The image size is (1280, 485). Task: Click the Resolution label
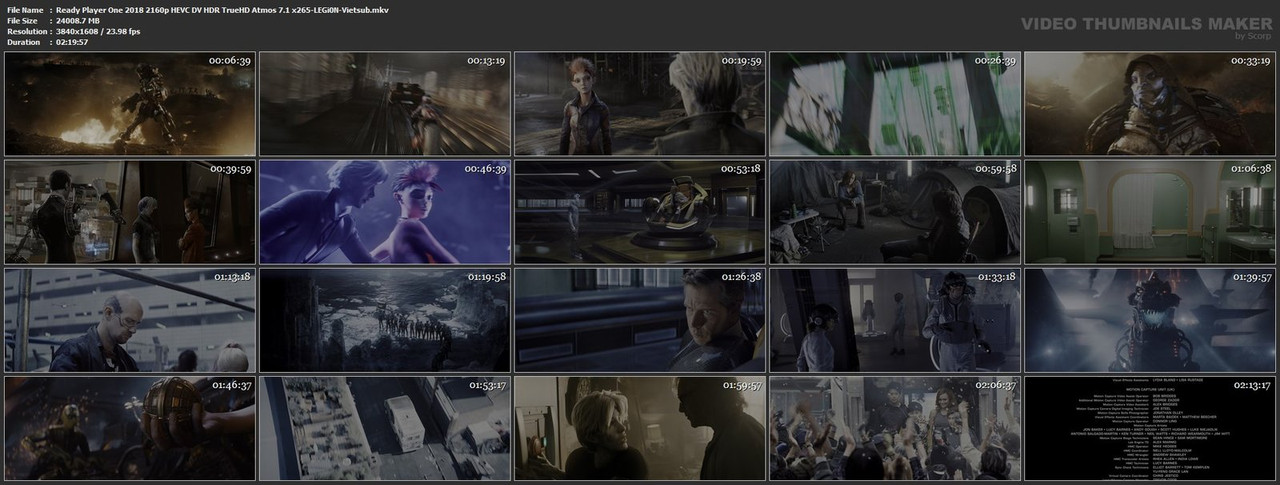tap(26, 31)
